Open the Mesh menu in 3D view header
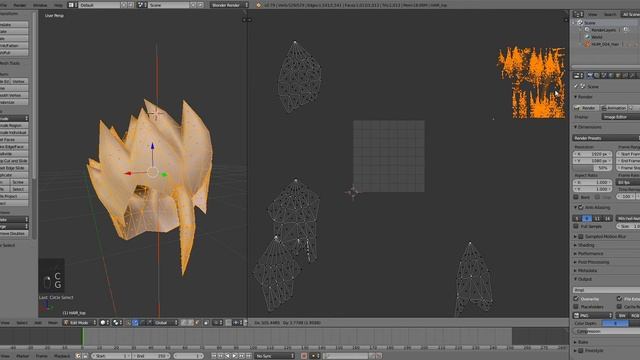The image size is (640, 360). point(53,322)
